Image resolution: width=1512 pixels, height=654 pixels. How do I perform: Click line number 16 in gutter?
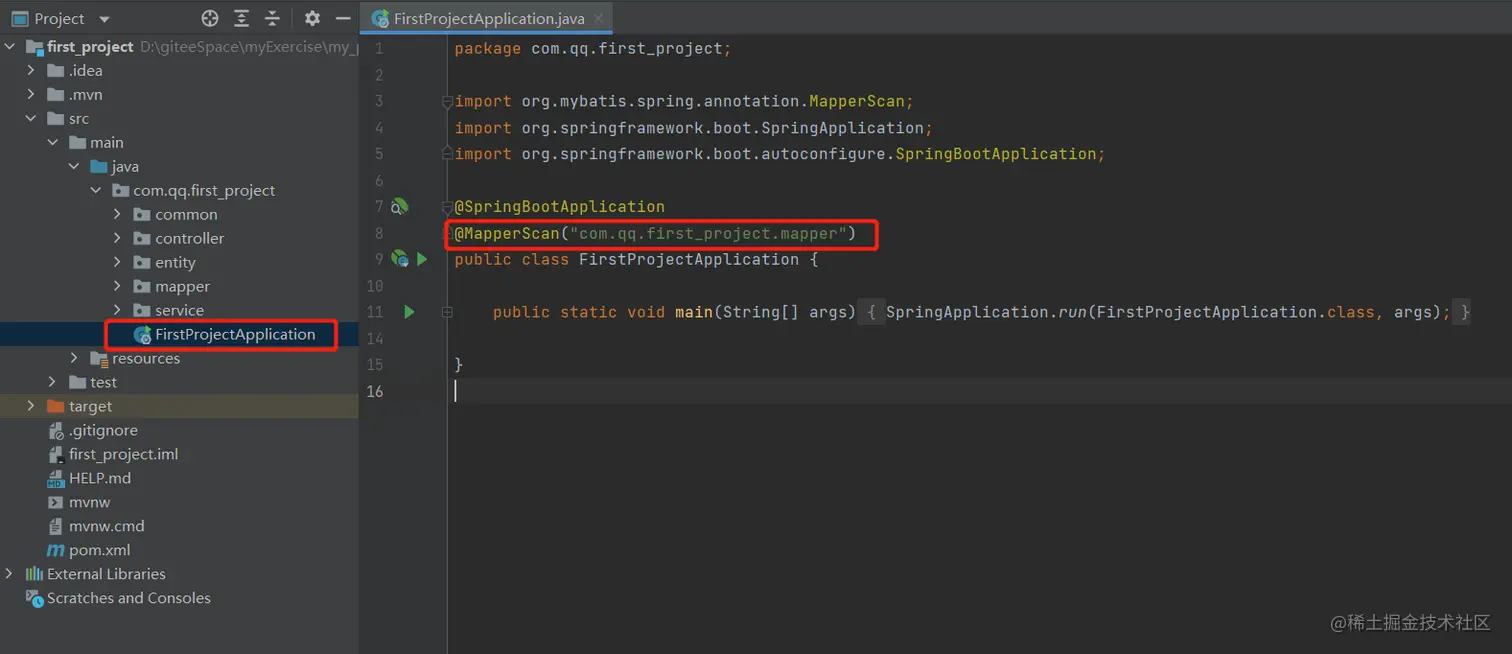pos(374,391)
